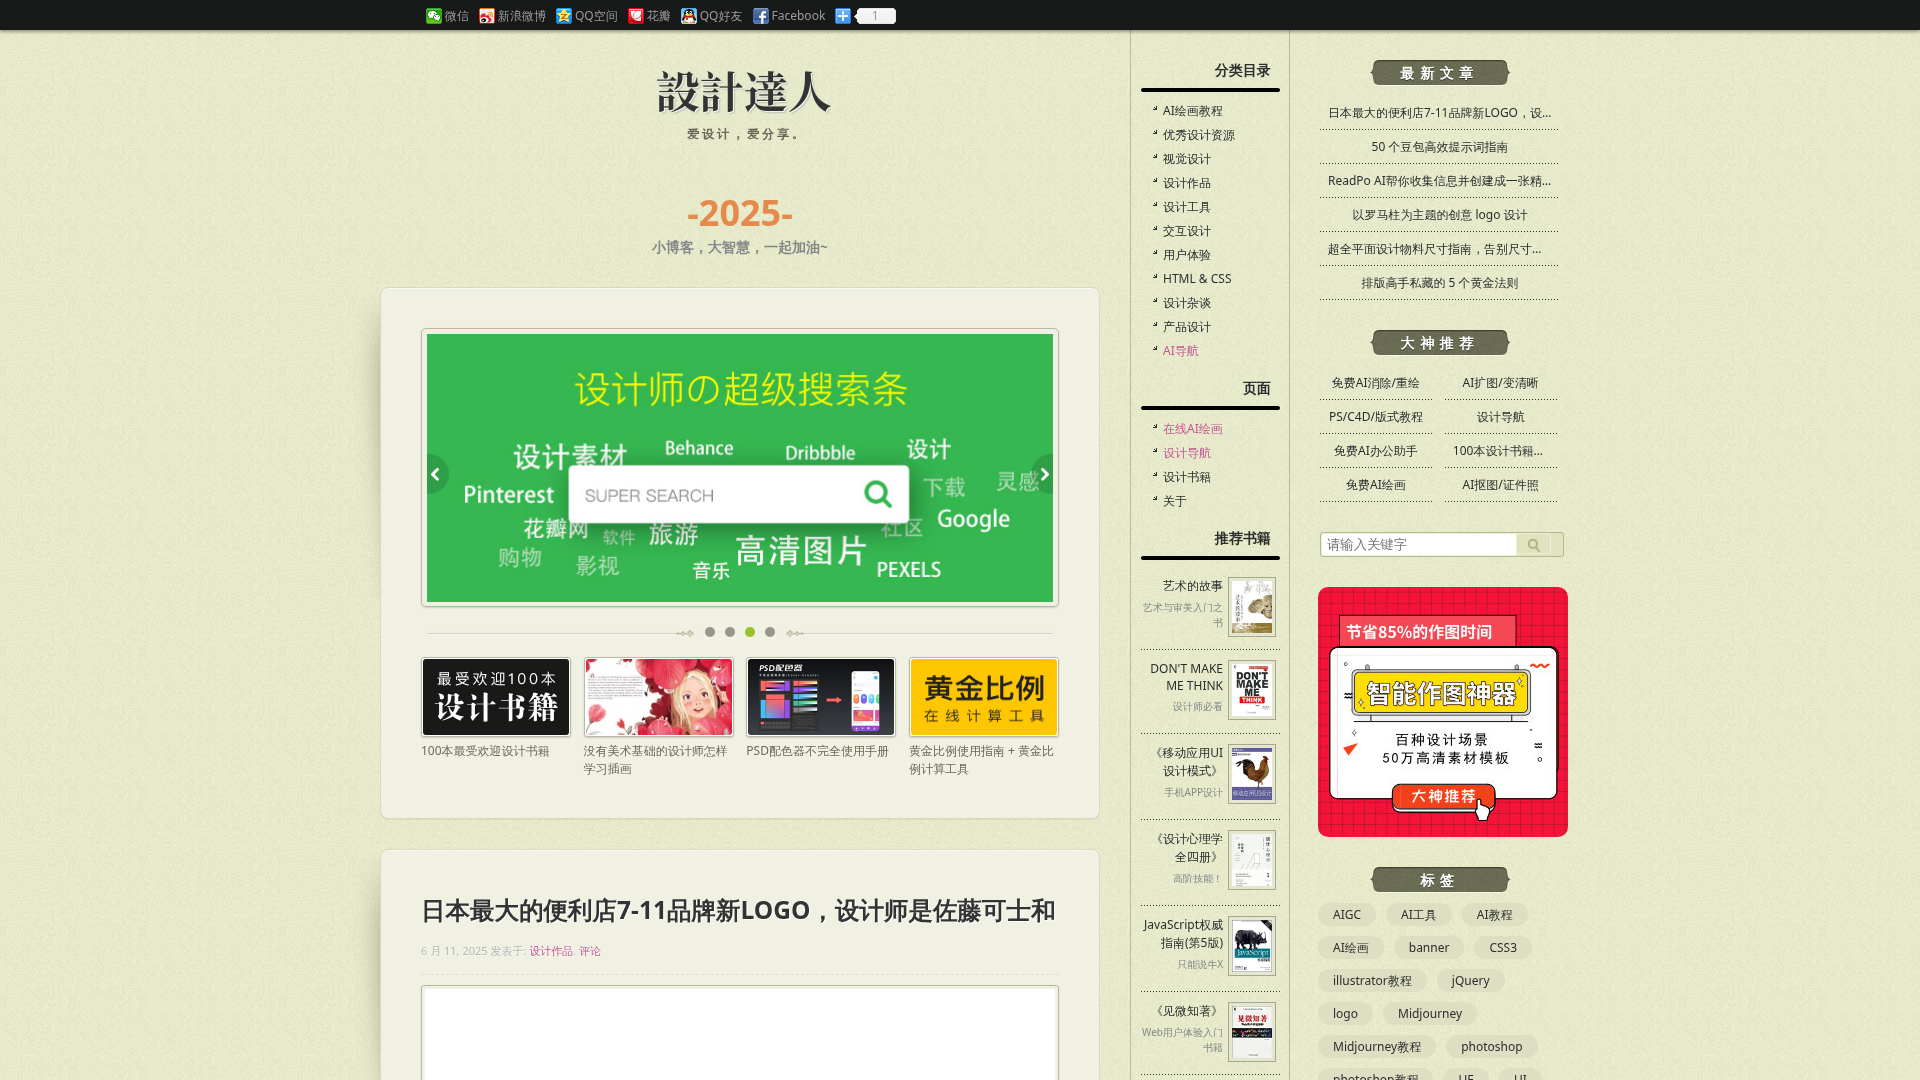This screenshot has height=1080, width=1920.
Task: Open 設計達人 site logo homepage
Action: pos(743,93)
